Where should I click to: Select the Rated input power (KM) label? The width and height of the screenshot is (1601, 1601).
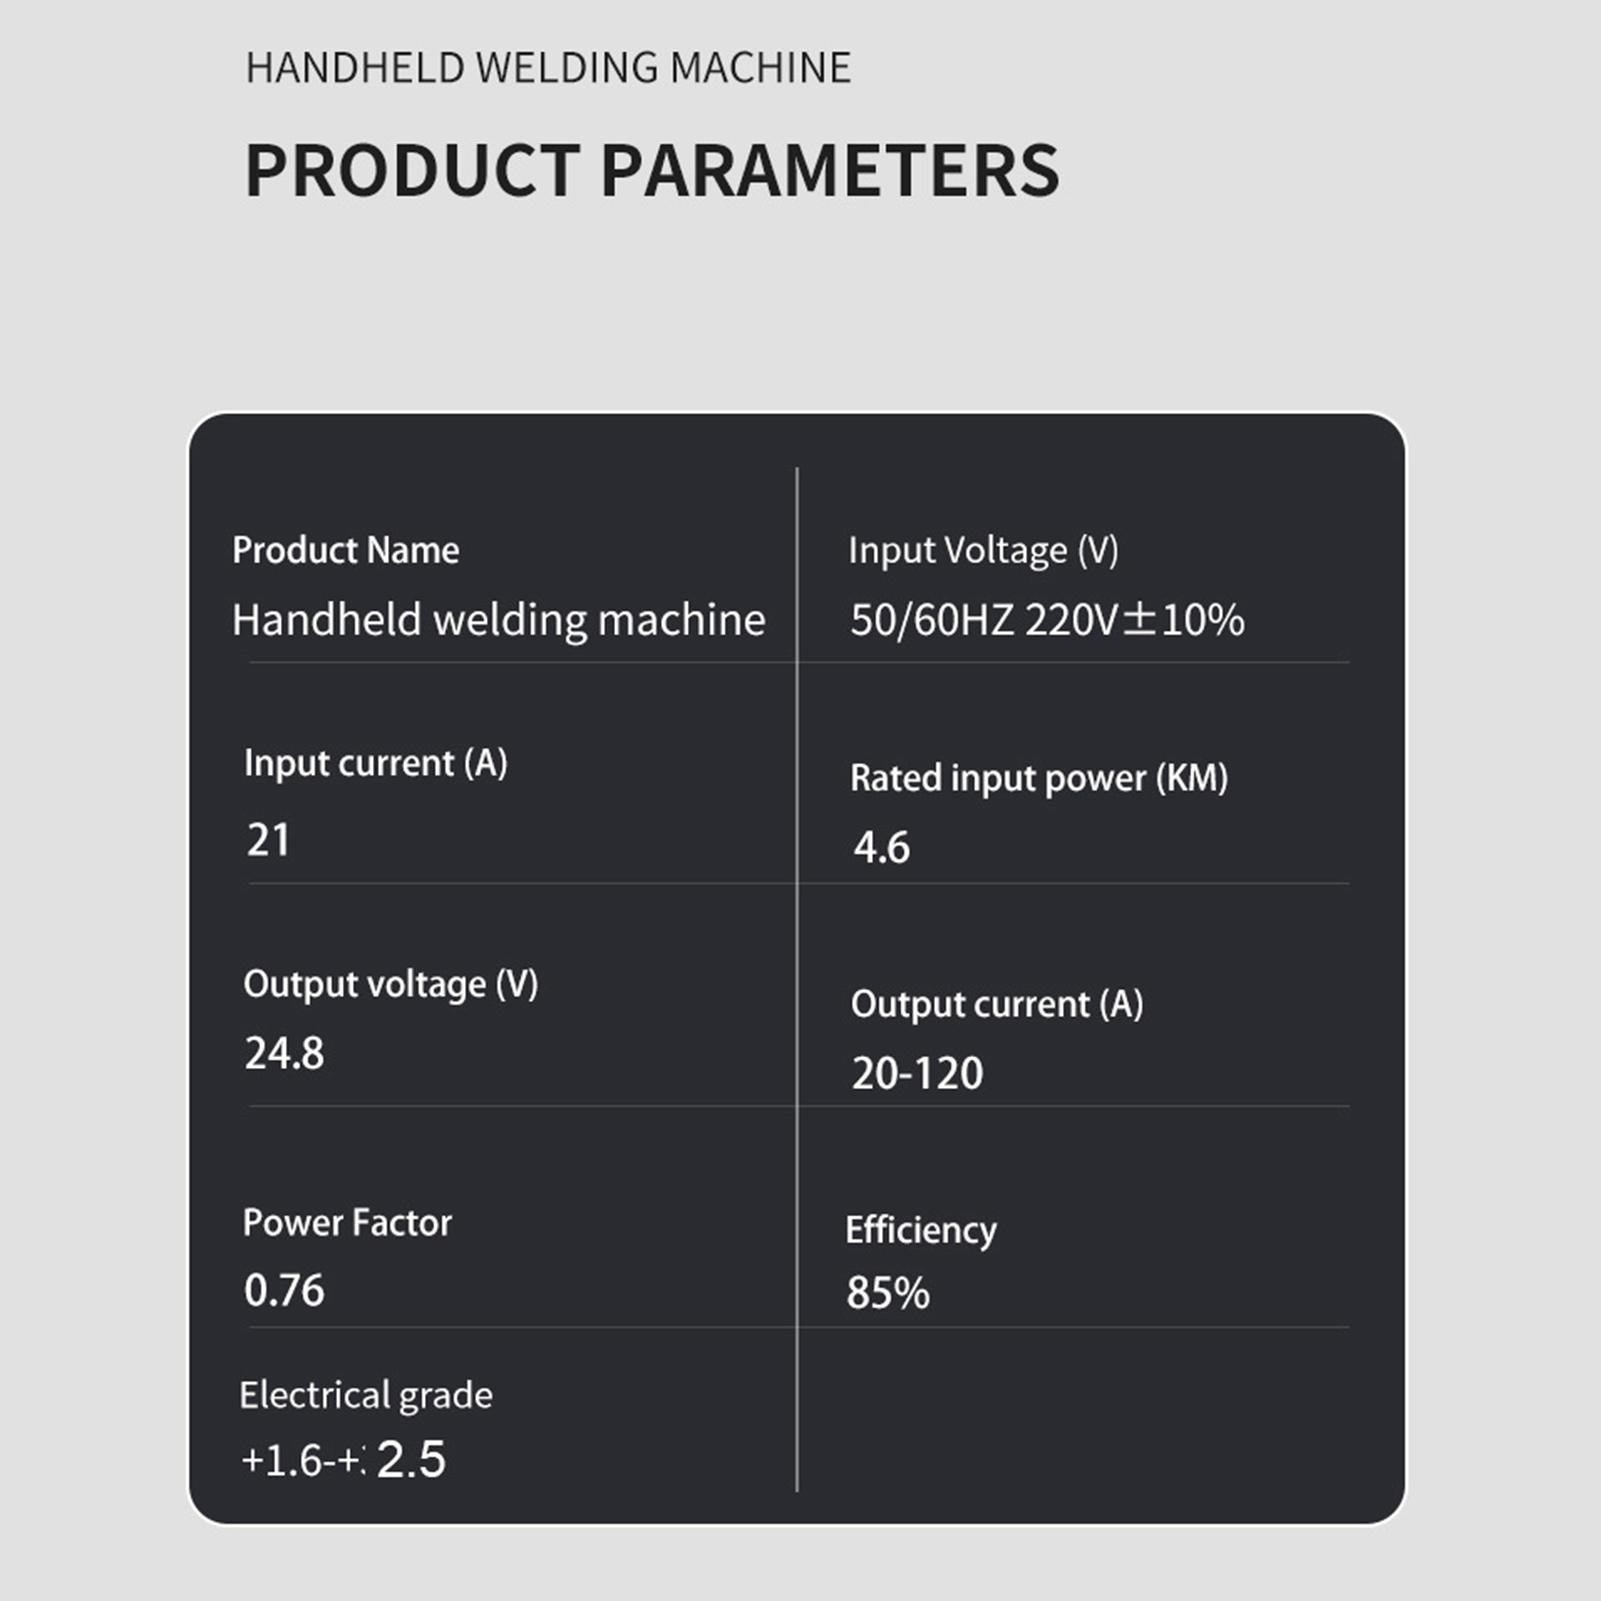tap(1038, 778)
